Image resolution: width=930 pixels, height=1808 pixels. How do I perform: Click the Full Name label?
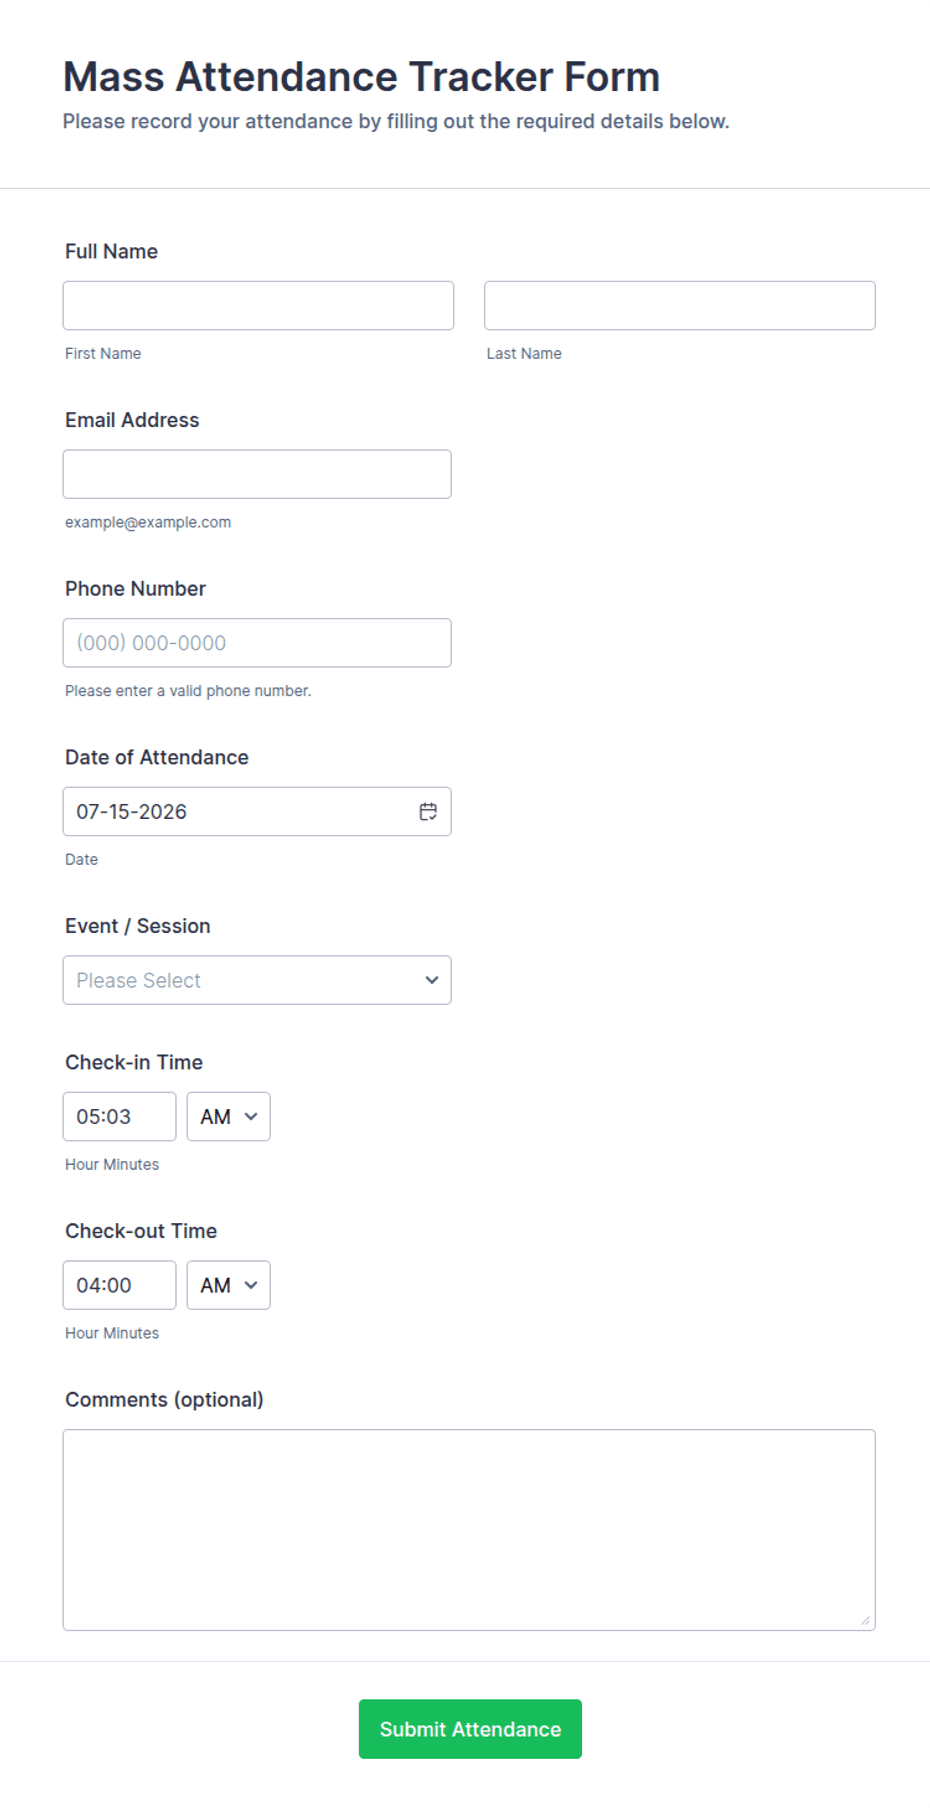(x=111, y=251)
